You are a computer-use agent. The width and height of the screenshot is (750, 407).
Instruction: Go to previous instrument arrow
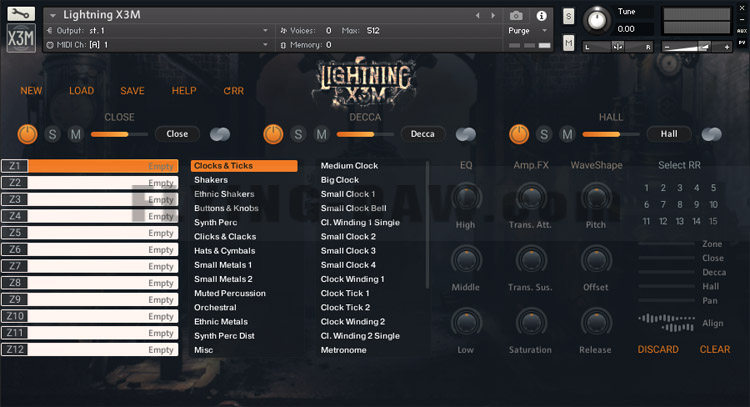[x=477, y=15]
